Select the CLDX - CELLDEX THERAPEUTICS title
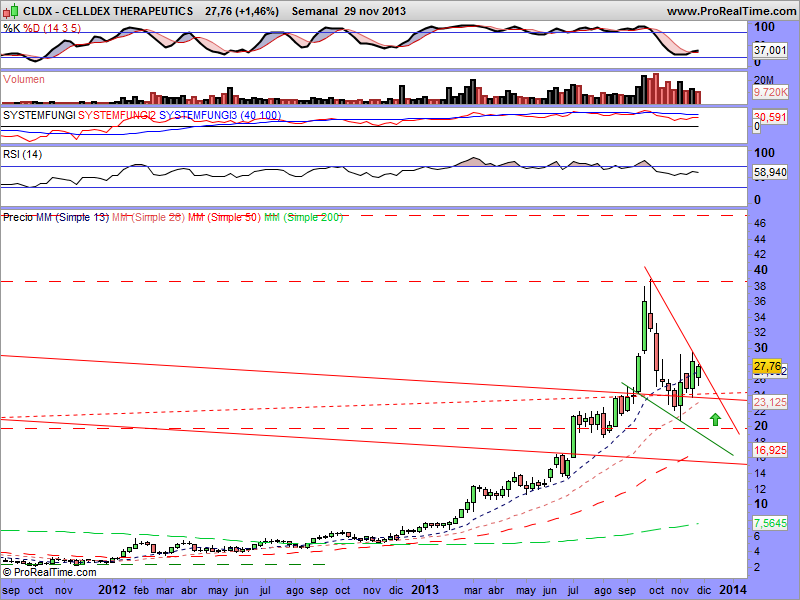 [x=108, y=11]
